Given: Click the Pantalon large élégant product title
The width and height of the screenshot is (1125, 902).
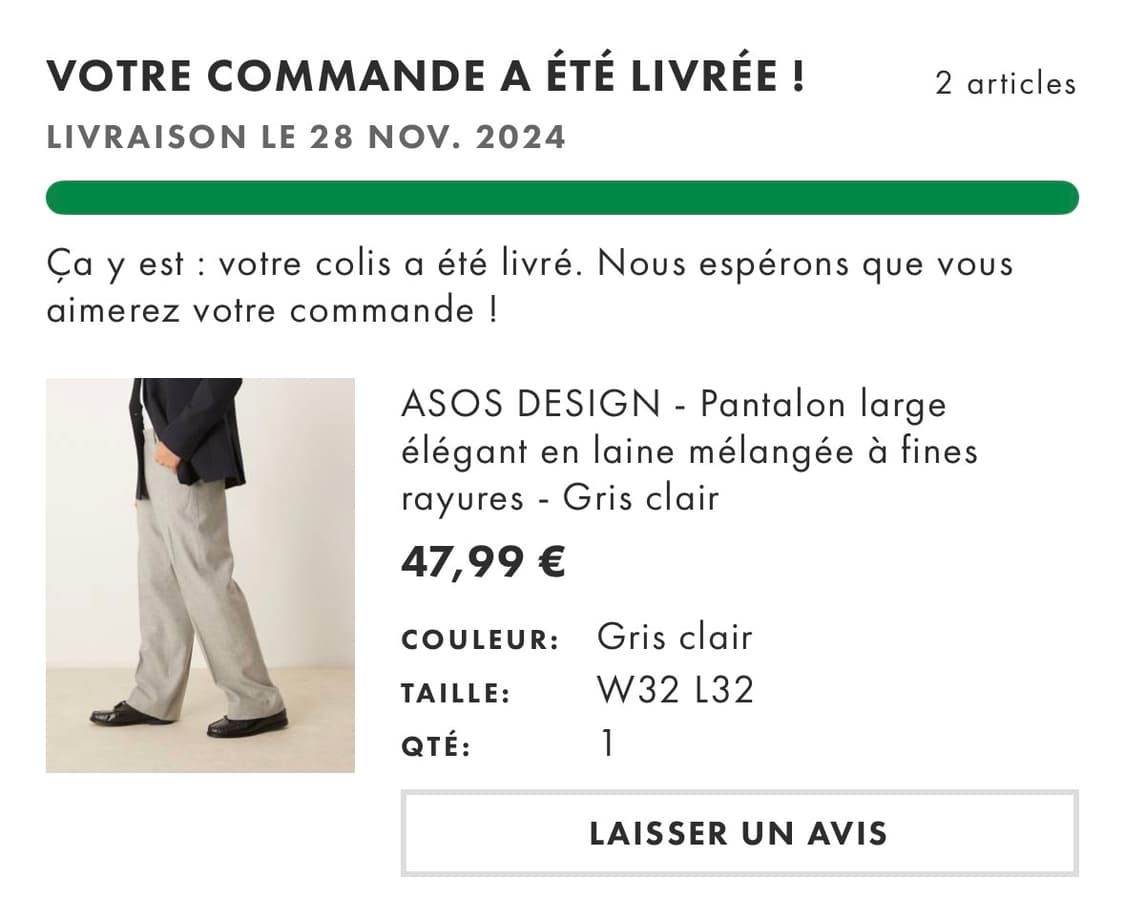Looking at the screenshot, I should [x=688, y=451].
